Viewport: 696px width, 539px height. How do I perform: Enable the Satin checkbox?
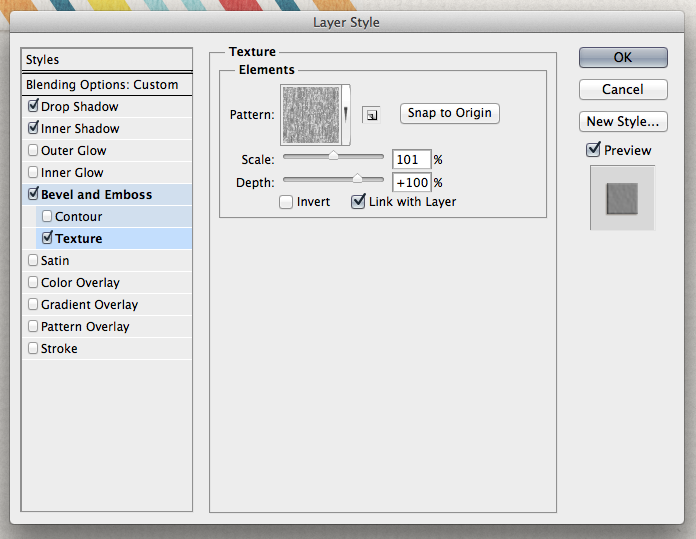click(x=33, y=260)
